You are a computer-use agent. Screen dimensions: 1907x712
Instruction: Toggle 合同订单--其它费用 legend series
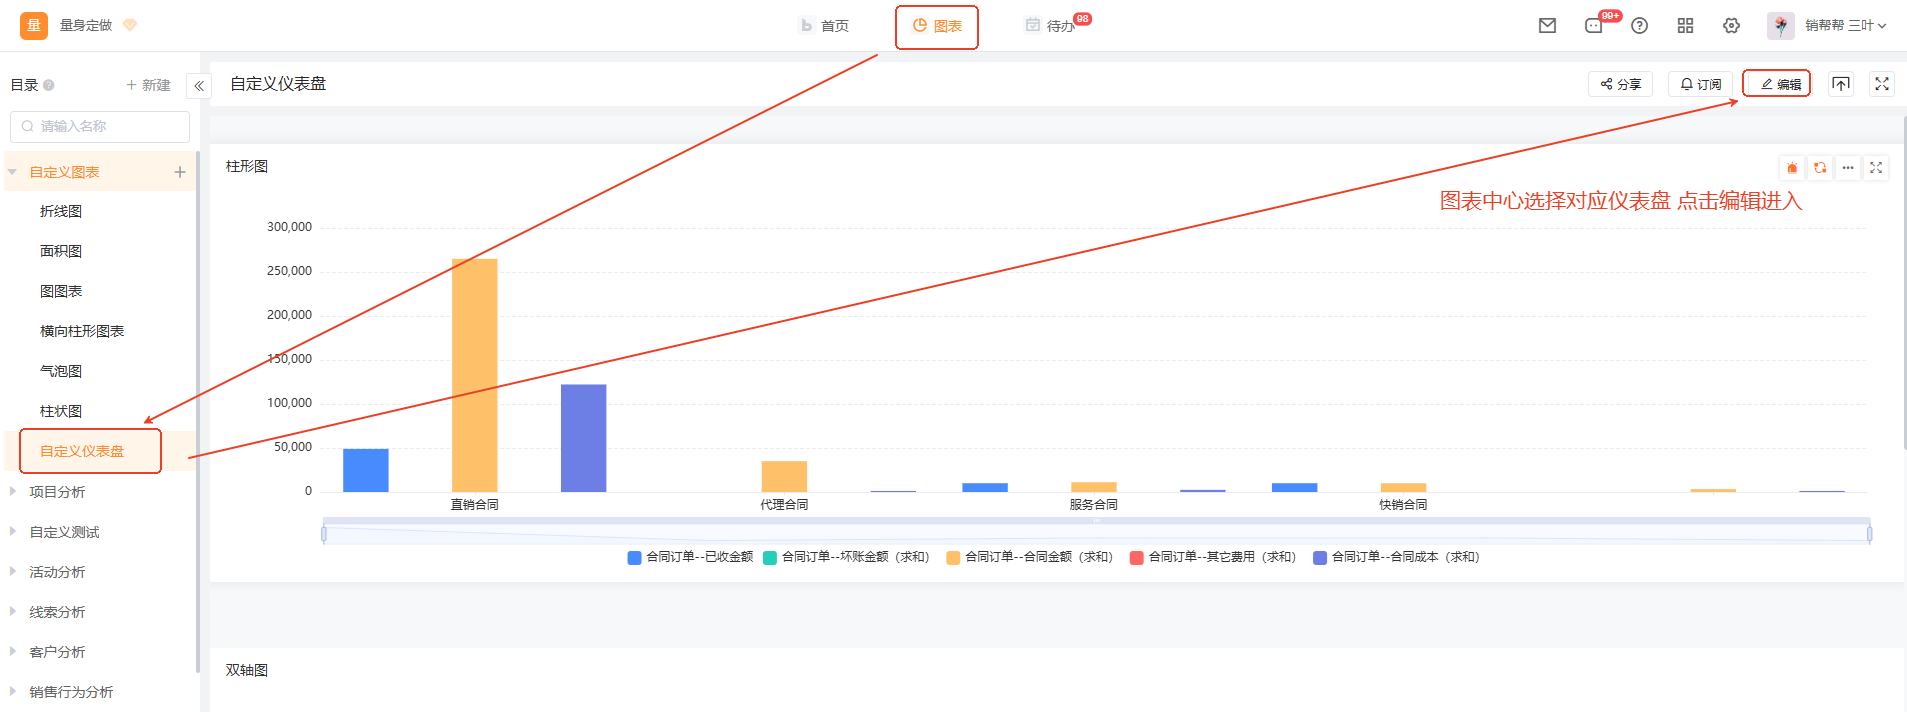1212,557
